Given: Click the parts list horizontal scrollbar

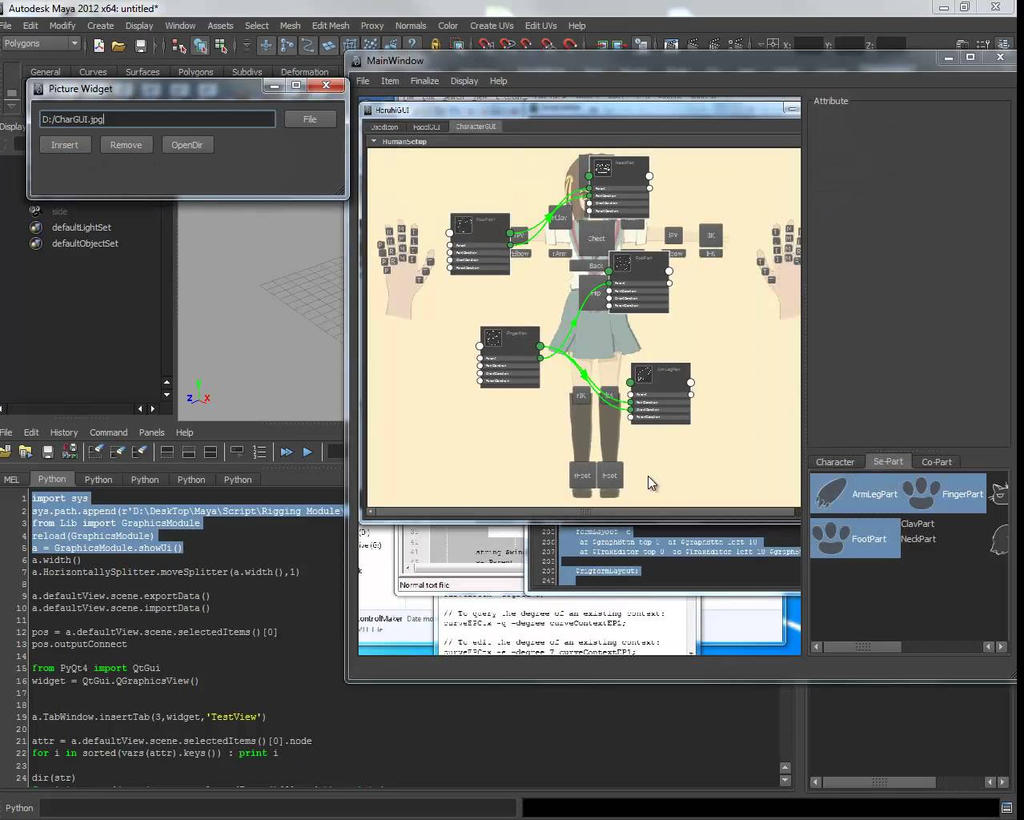Looking at the screenshot, I should pos(908,646).
